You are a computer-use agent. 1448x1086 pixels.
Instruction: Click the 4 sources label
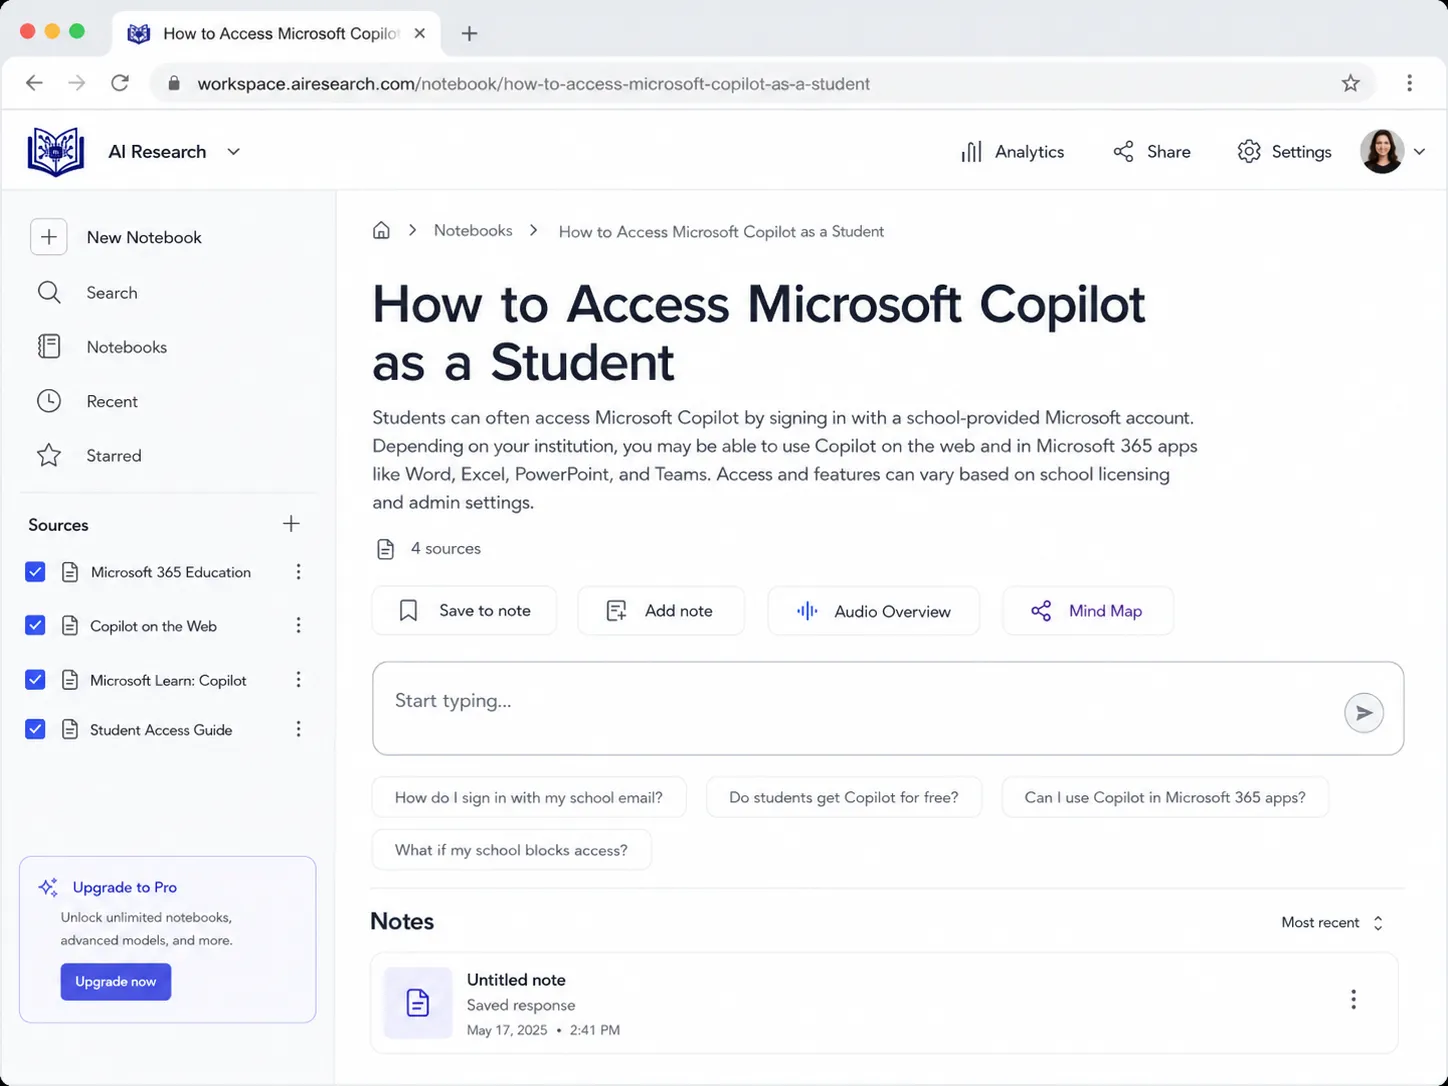446,549
